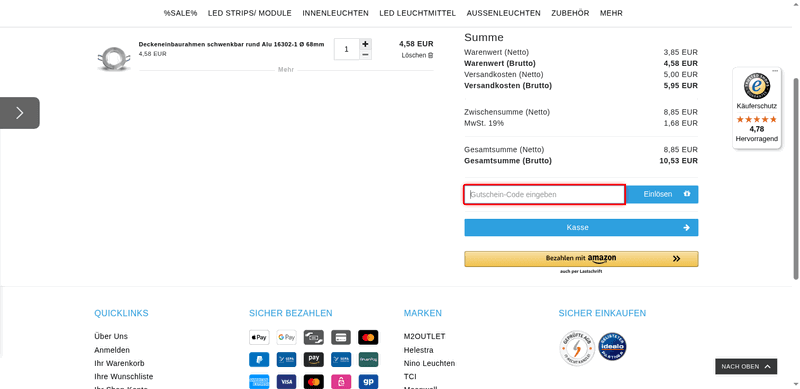Open the TCI brand link
800x389 pixels.
point(410,377)
